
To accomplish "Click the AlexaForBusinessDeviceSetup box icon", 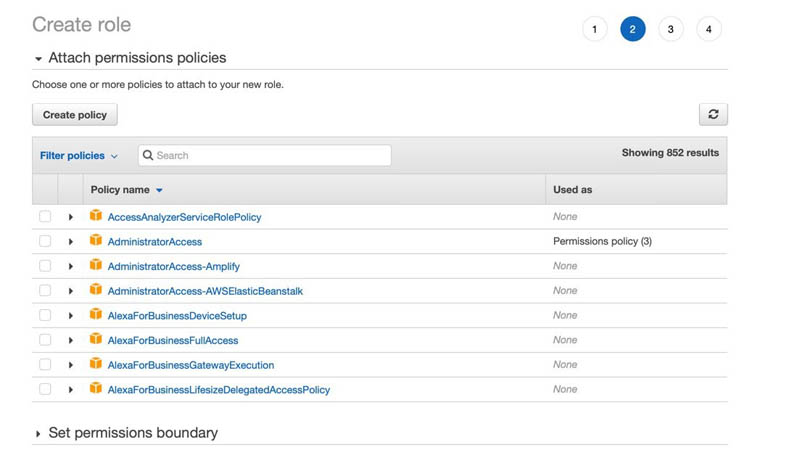I will click(95, 314).
